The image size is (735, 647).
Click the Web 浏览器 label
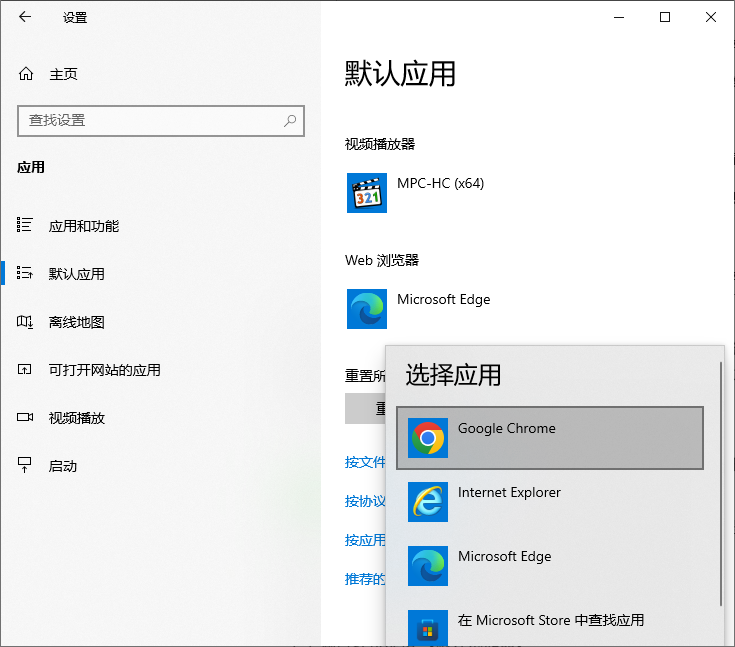tap(382, 260)
